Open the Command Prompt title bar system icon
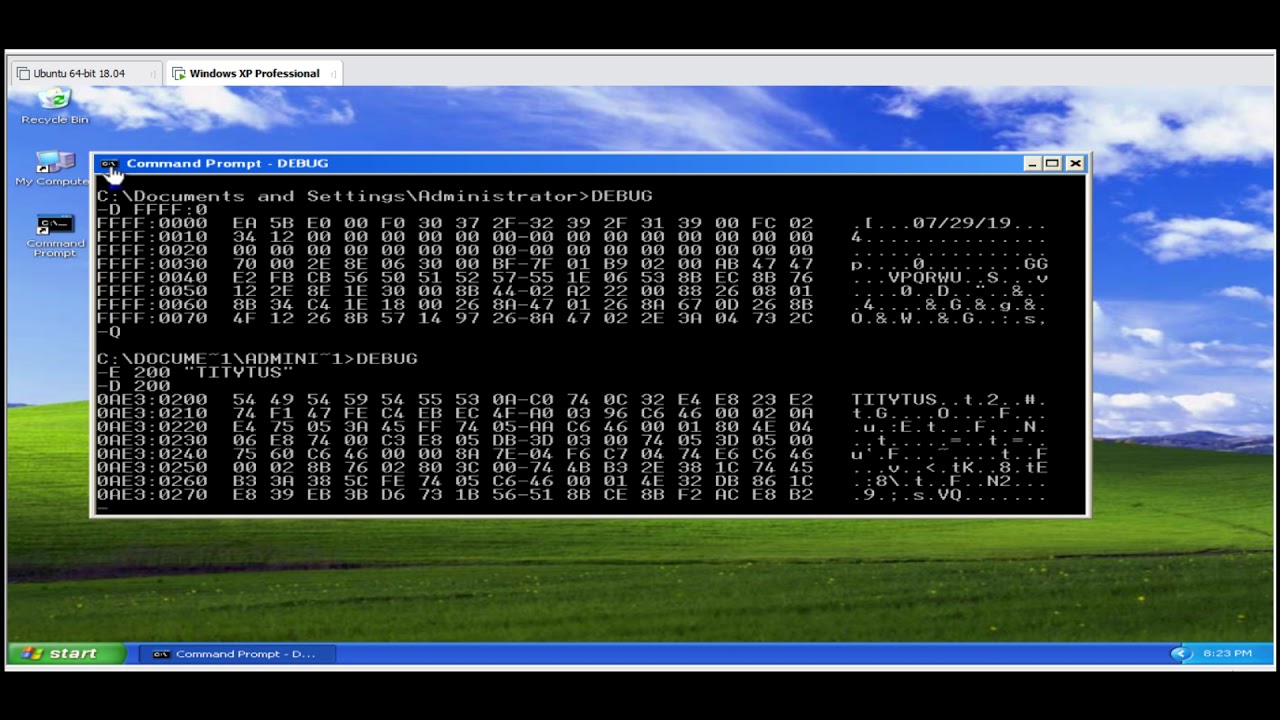Screen dimensions: 1280x720 coord(109,164)
